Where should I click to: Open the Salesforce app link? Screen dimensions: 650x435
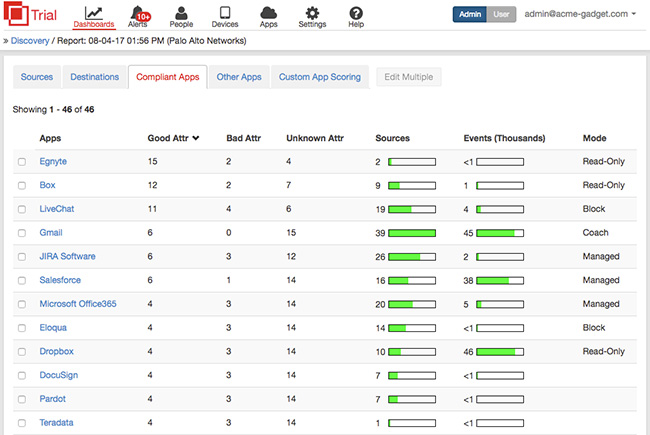(x=62, y=280)
